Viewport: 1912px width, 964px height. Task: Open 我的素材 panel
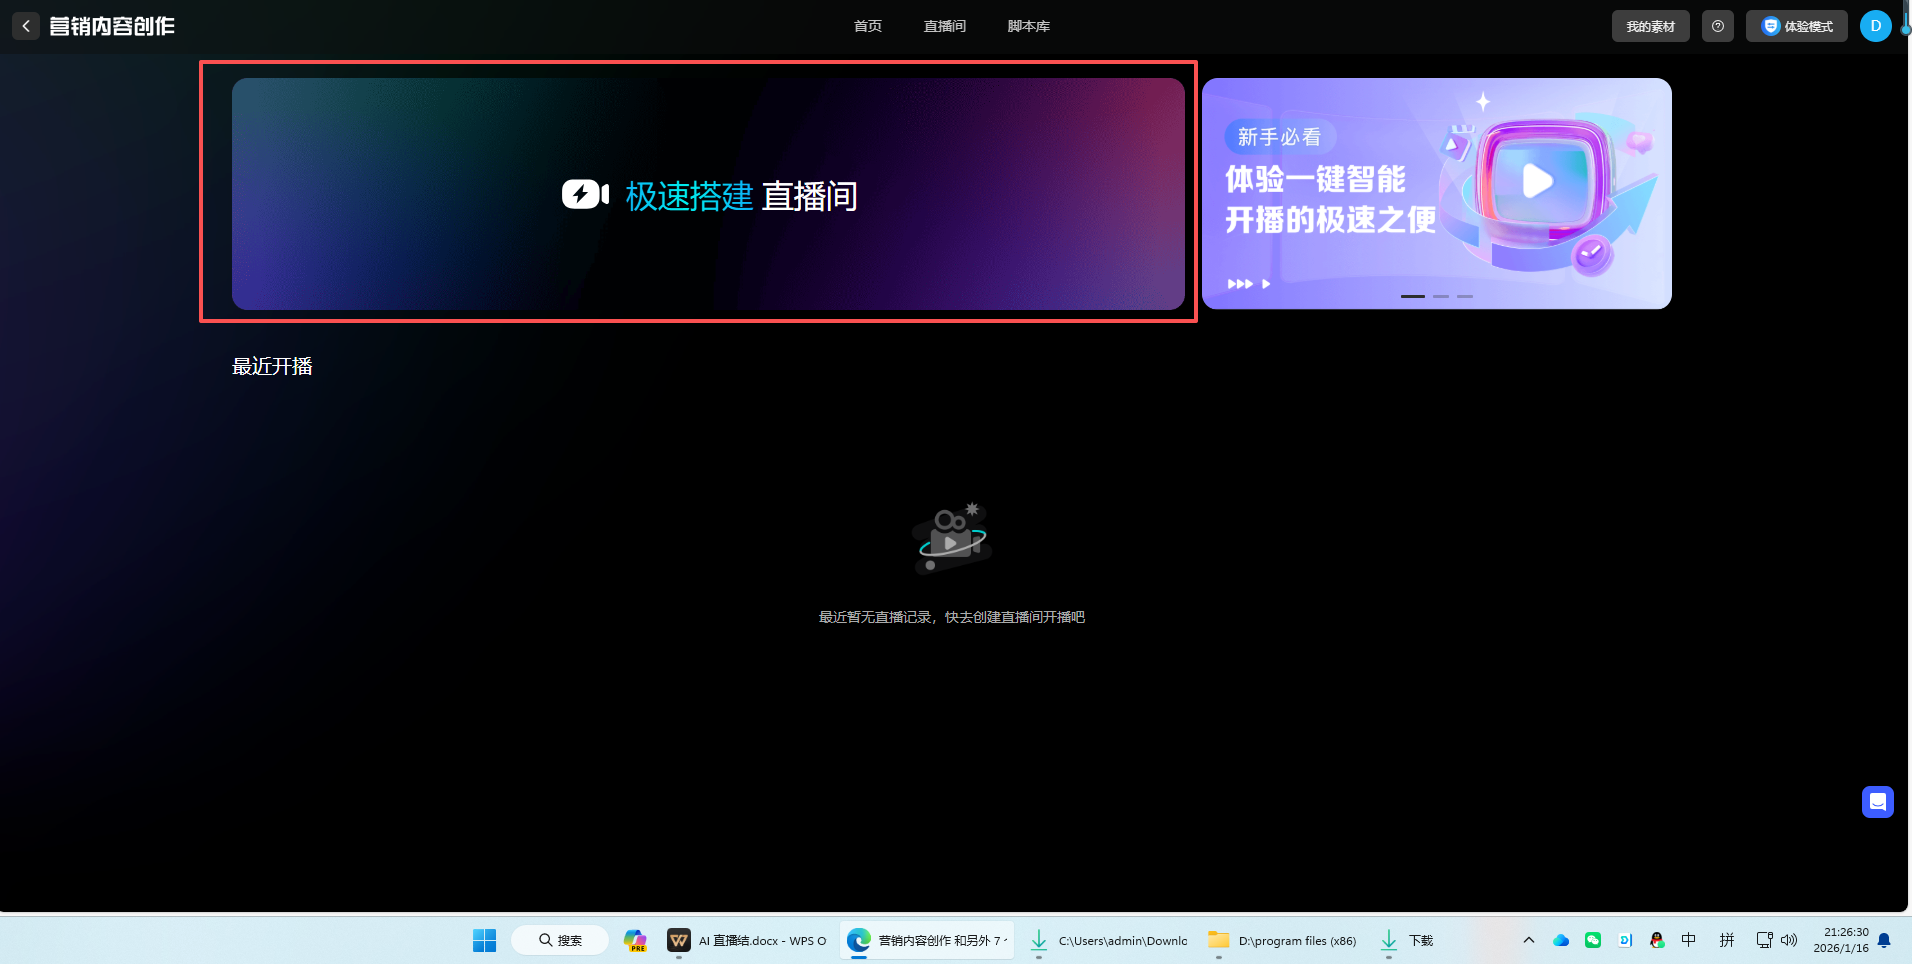[1649, 25]
